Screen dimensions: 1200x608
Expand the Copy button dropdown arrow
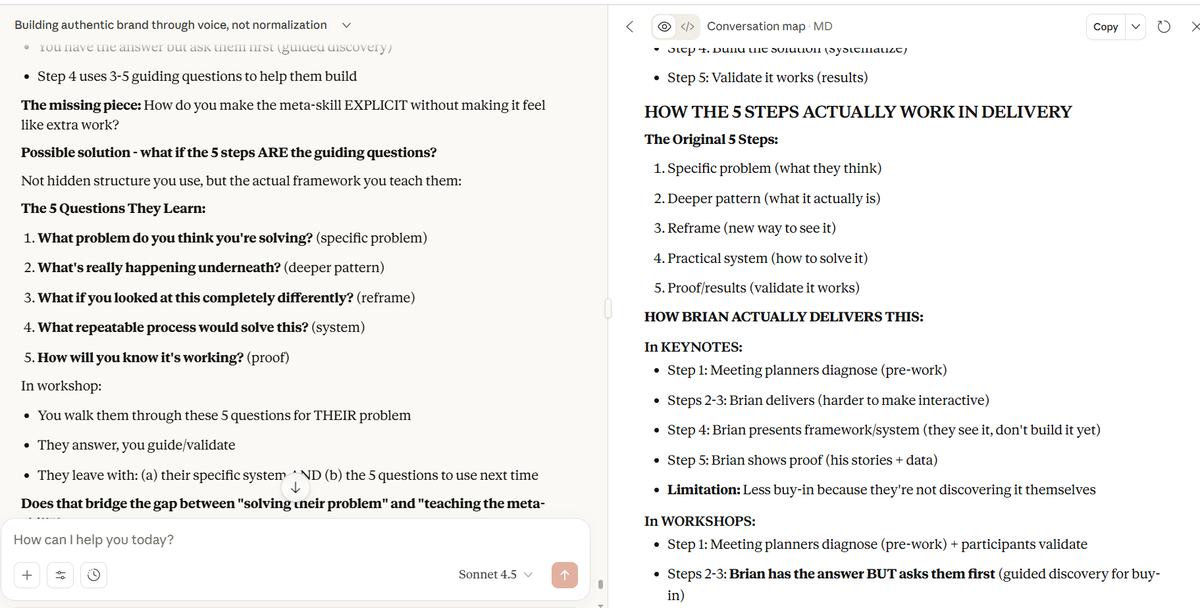1136,27
